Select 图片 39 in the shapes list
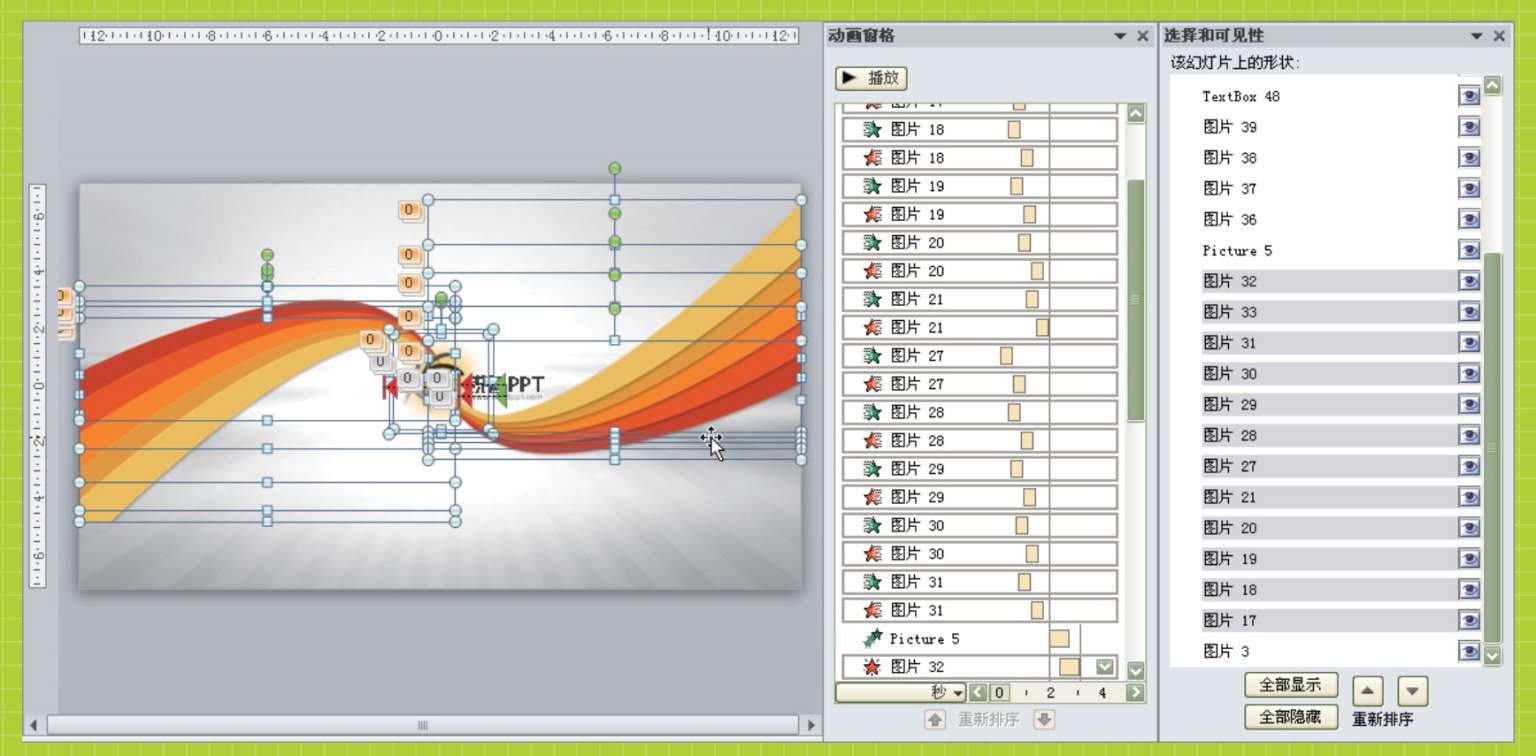 (1230, 127)
